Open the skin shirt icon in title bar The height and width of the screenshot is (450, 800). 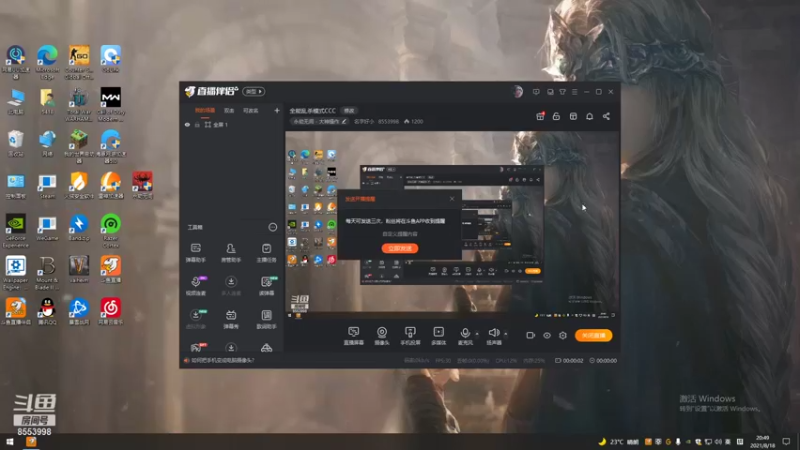(x=562, y=92)
